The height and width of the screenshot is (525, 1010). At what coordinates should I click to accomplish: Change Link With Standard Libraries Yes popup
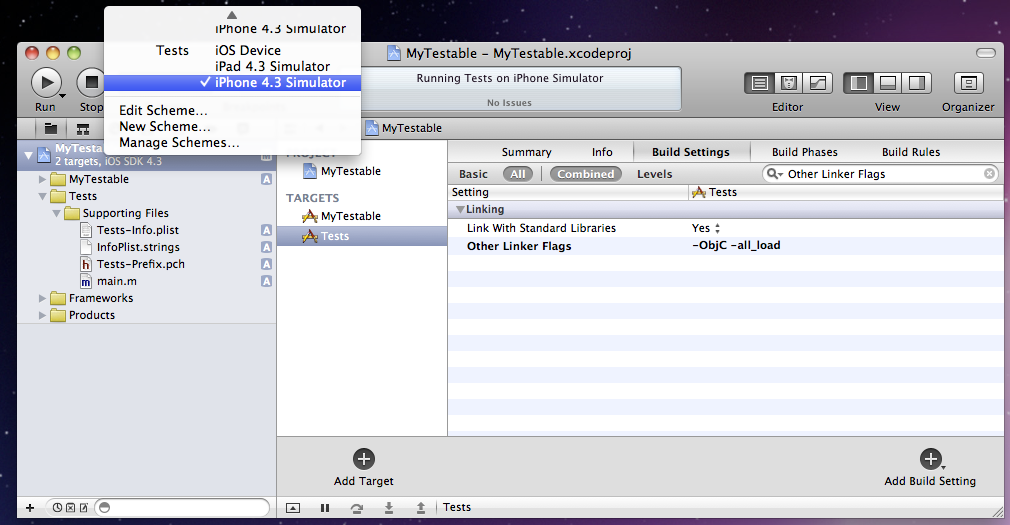click(x=706, y=228)
